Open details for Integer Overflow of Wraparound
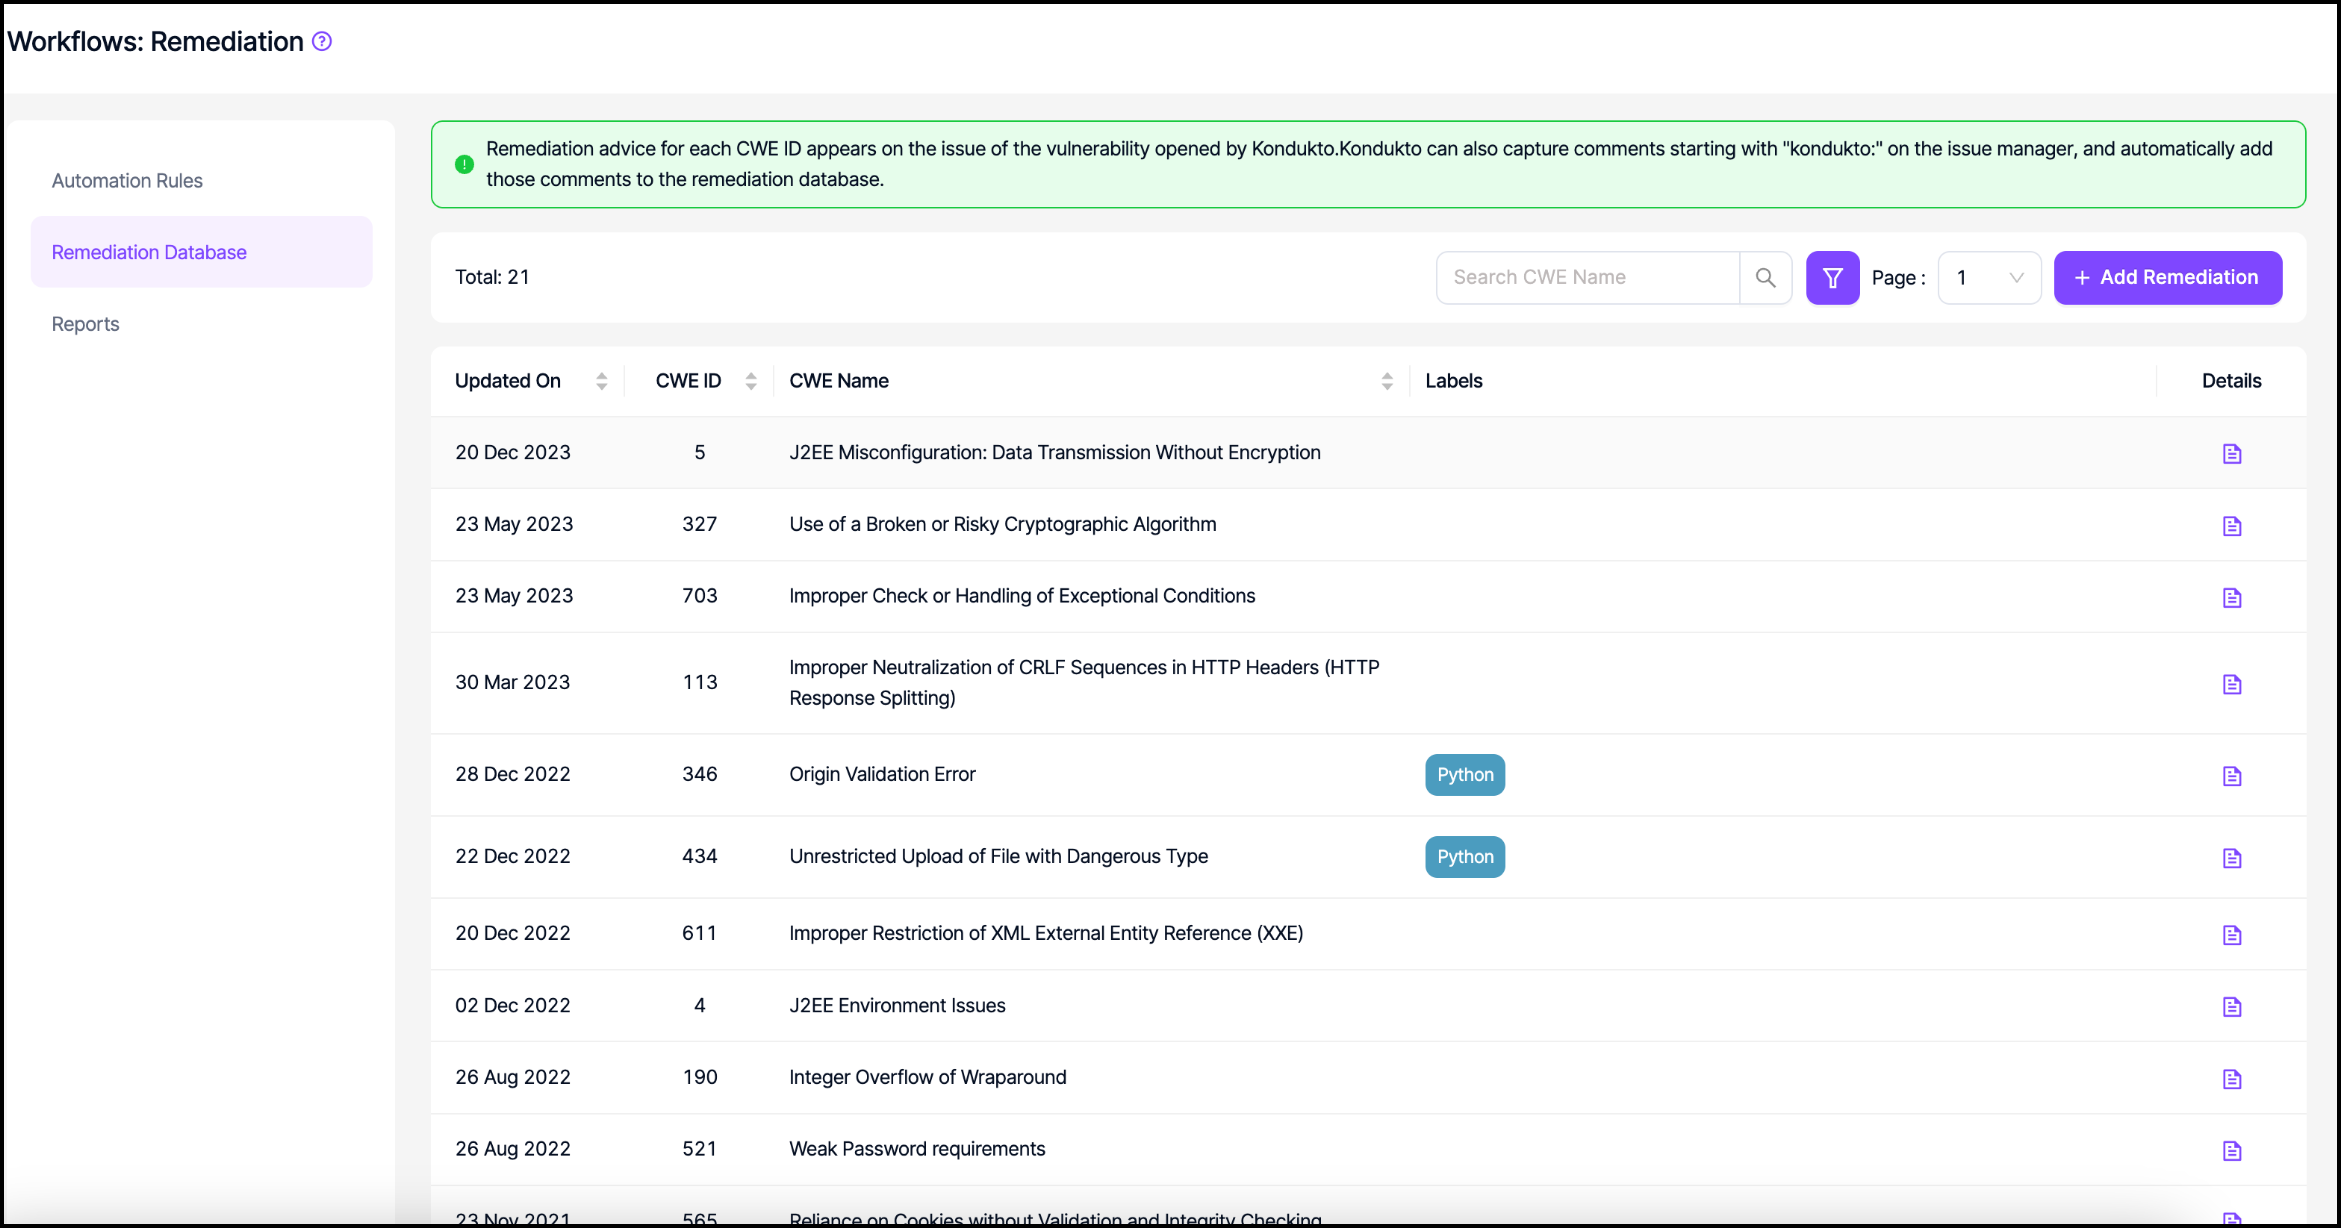 coord(2231,1079)
